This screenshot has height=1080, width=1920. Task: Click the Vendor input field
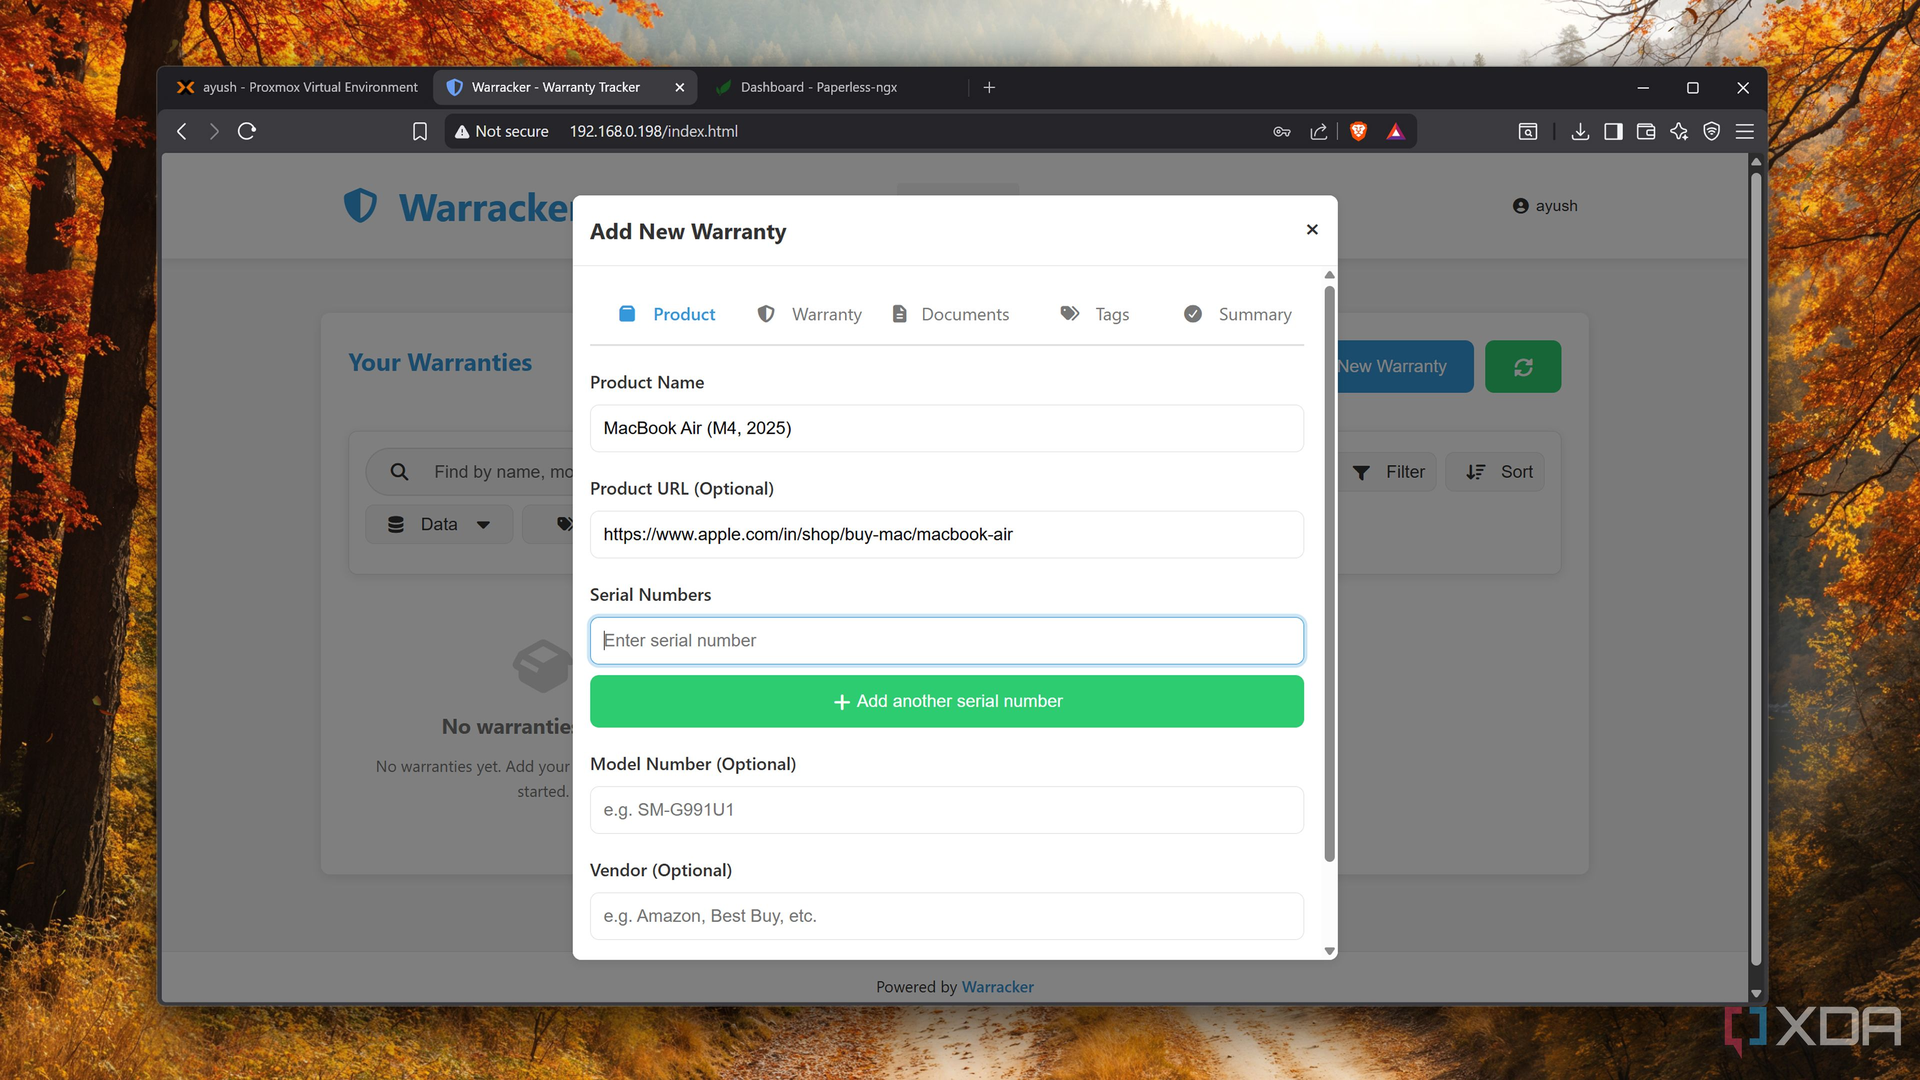tap(946, 916)
